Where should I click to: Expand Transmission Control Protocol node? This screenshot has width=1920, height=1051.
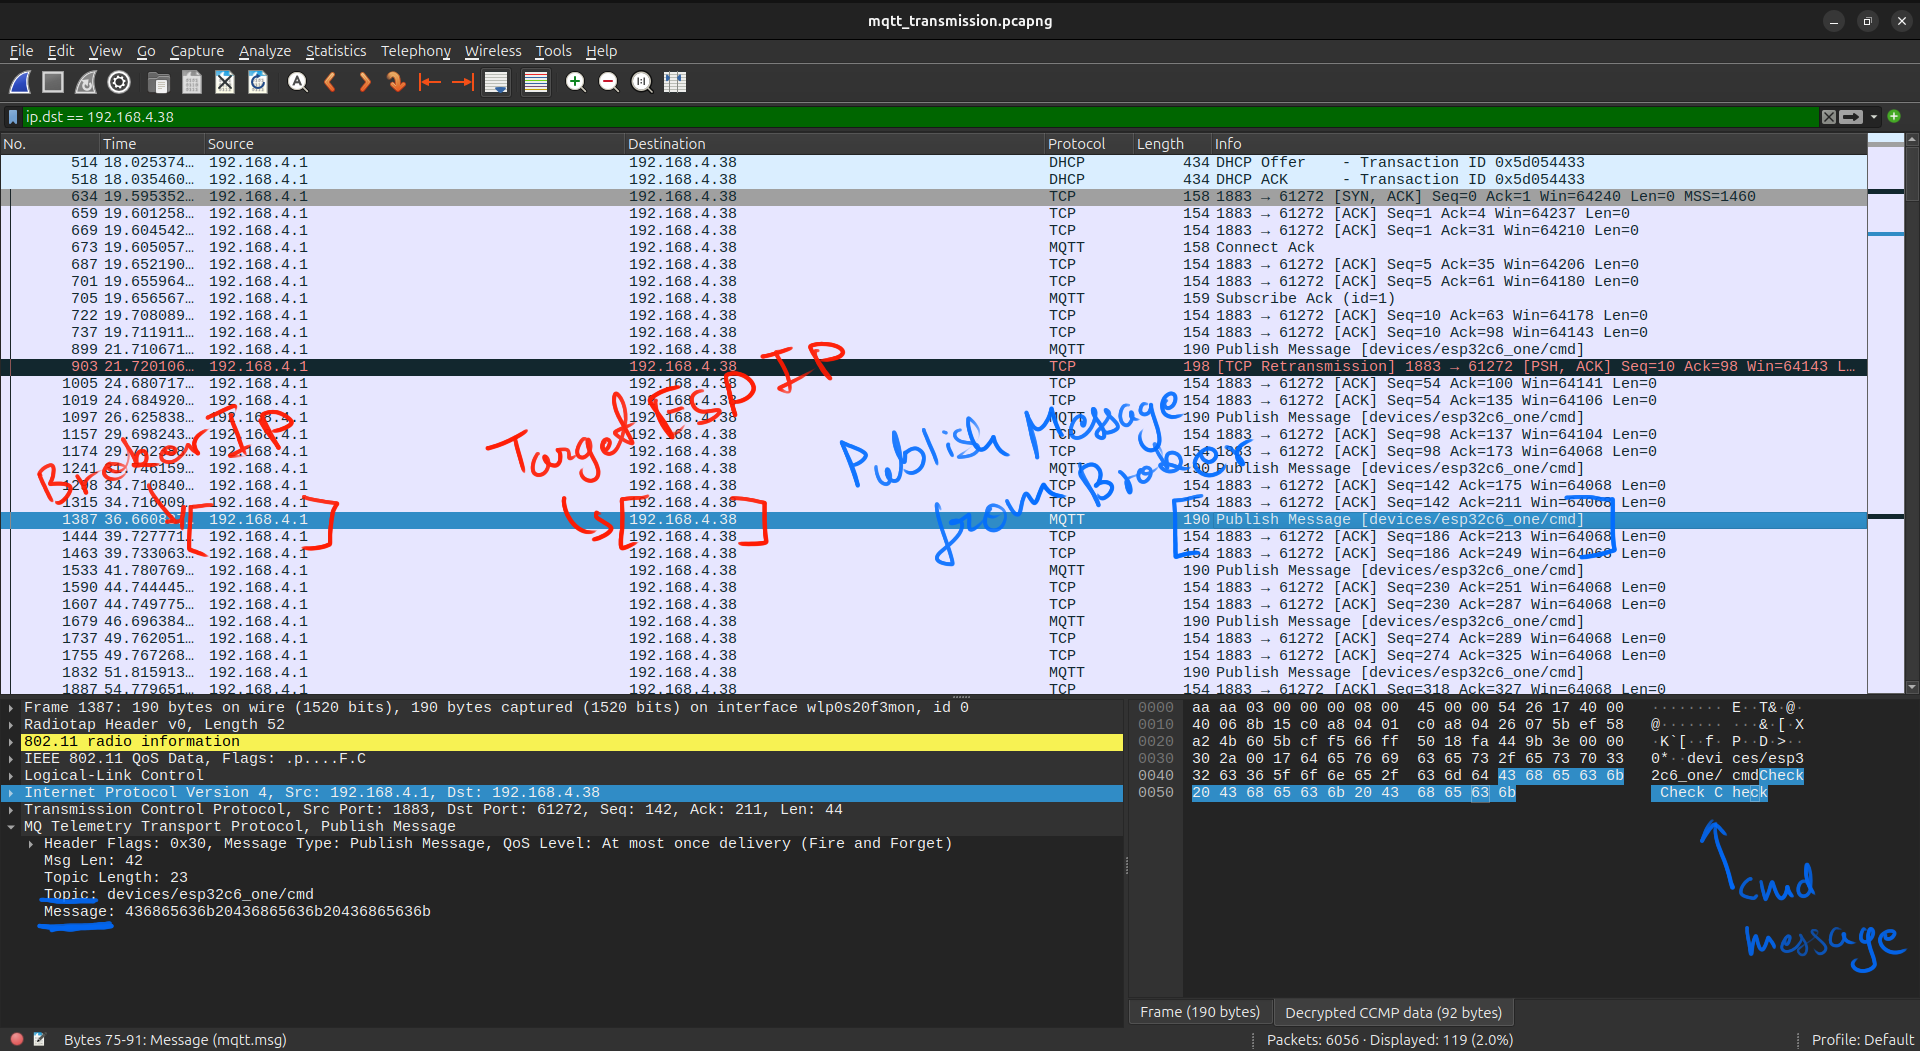(x=11, y=809)
